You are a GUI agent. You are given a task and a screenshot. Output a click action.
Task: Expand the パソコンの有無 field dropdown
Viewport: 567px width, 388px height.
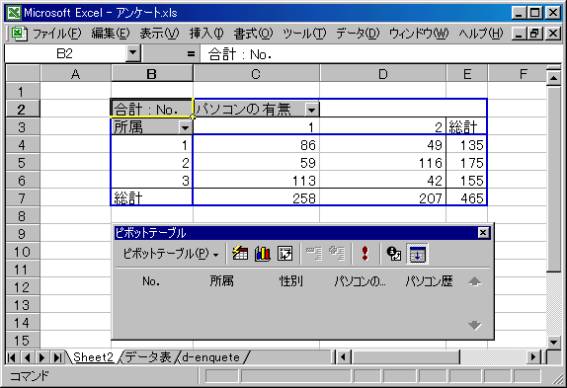(x=311, y=109)
